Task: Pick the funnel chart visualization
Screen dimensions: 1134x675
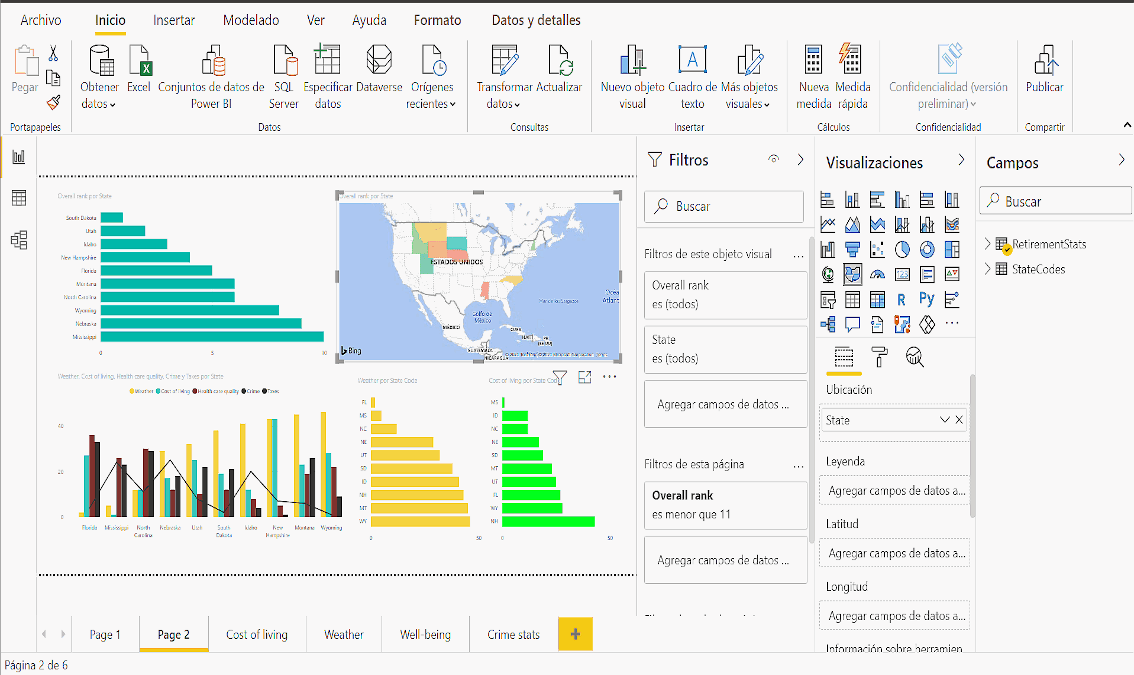Action: (x=853, y=250)
